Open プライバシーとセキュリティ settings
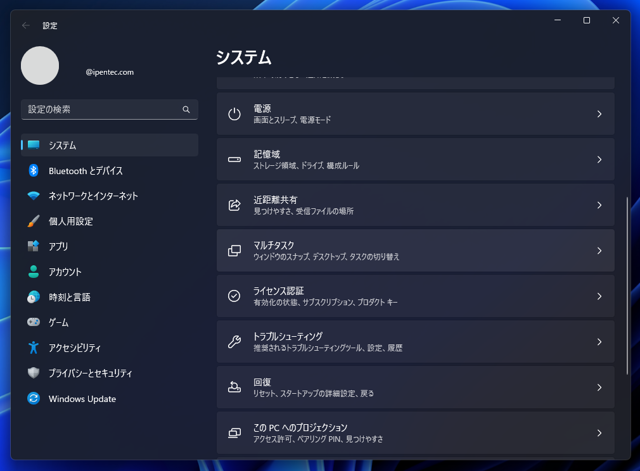Viewport: 640px width, 471px height. click(x=109, y=373)
